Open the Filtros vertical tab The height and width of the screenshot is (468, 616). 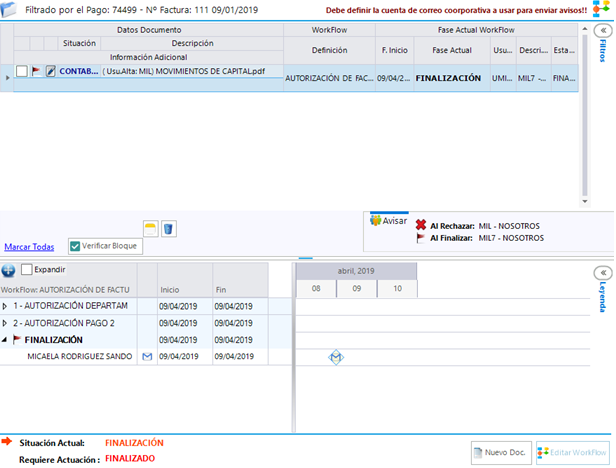pyautogui.click(x=603, y=51)
